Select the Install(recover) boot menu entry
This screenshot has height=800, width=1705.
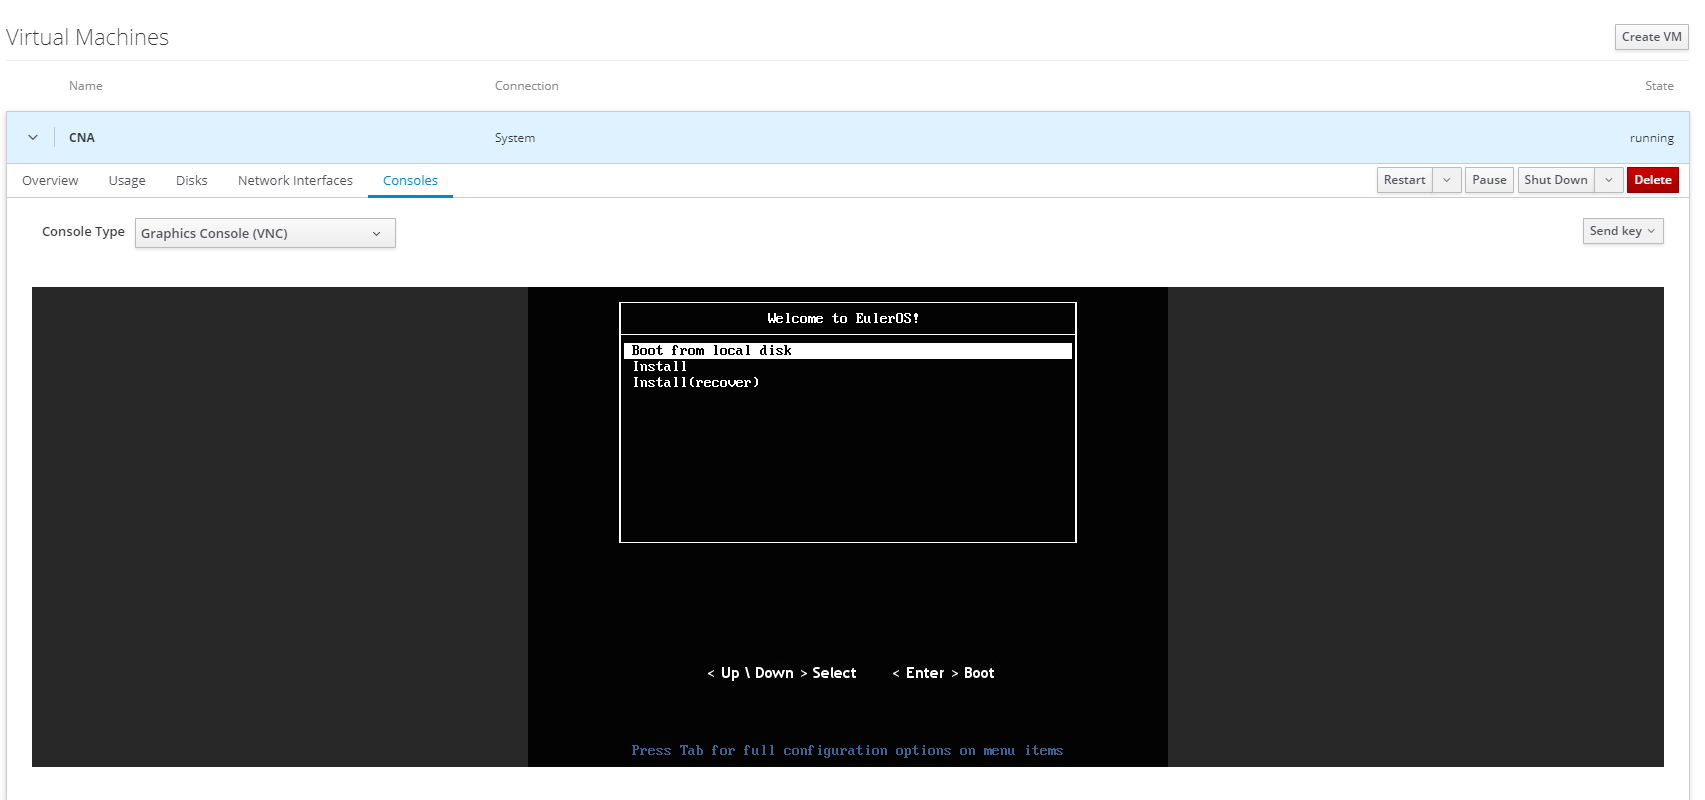696,383
